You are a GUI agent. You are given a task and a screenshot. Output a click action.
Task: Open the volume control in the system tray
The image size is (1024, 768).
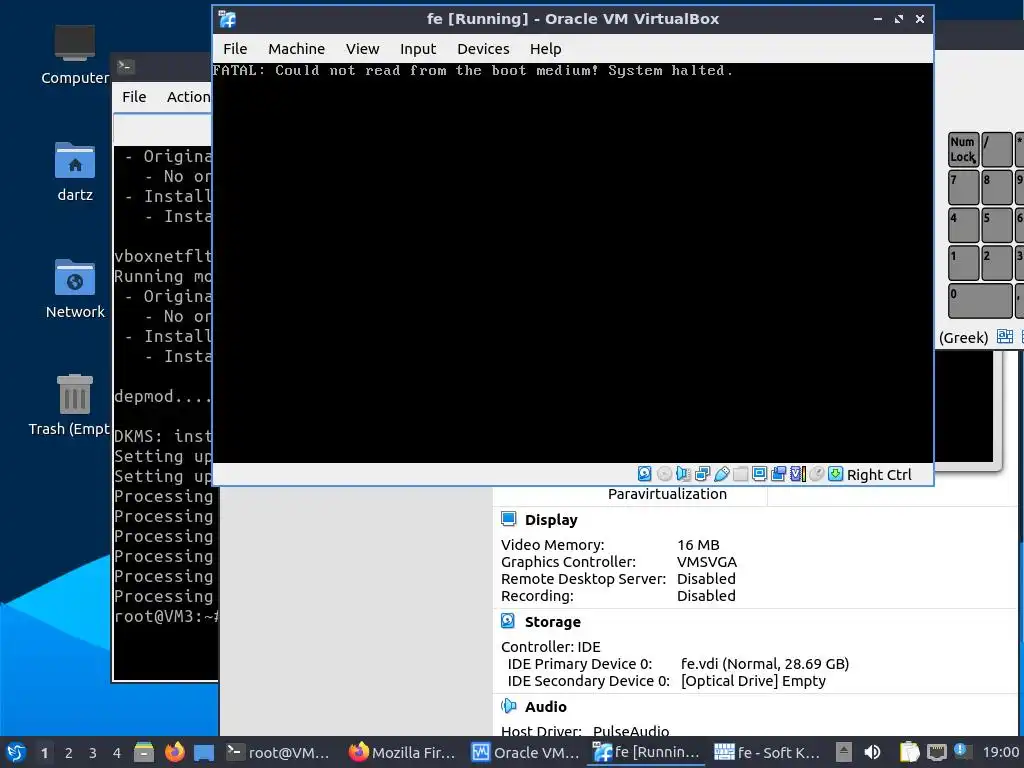pyautogui.click(x=872, y=752)
